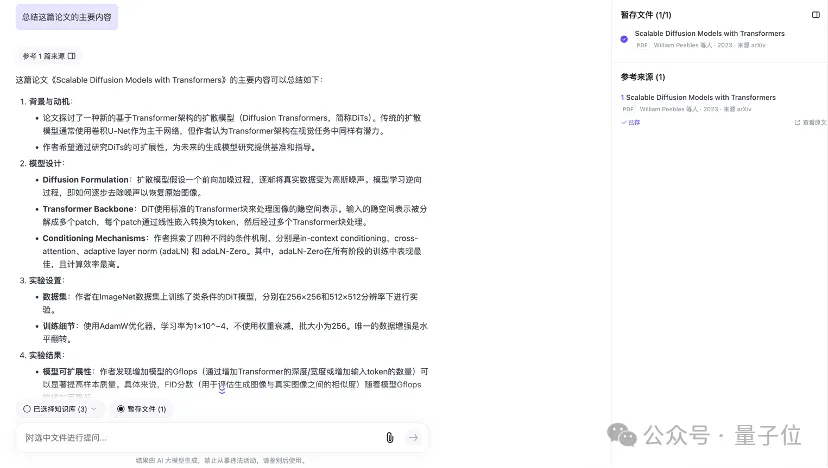The width and height of the screenshot is (828, 468).
Task: Click the staged file's William Peebles author line
Action: tap(709, 45)
